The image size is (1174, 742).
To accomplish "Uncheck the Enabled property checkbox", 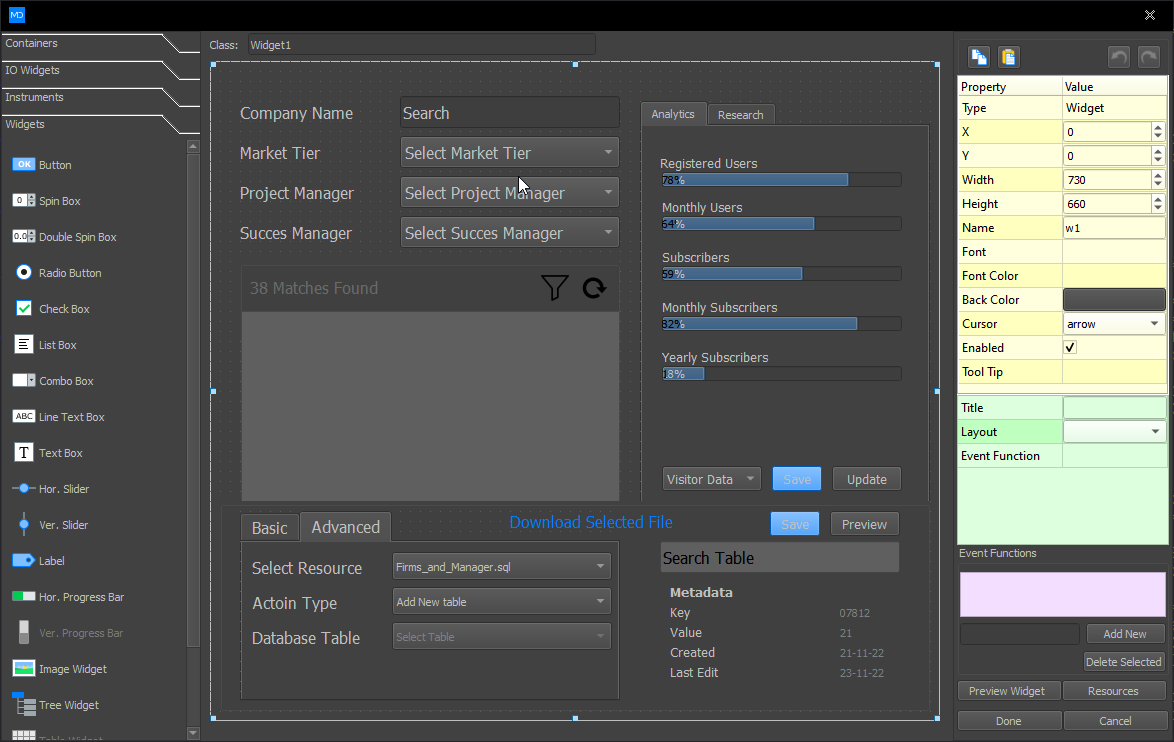I will click(1069, 347).
